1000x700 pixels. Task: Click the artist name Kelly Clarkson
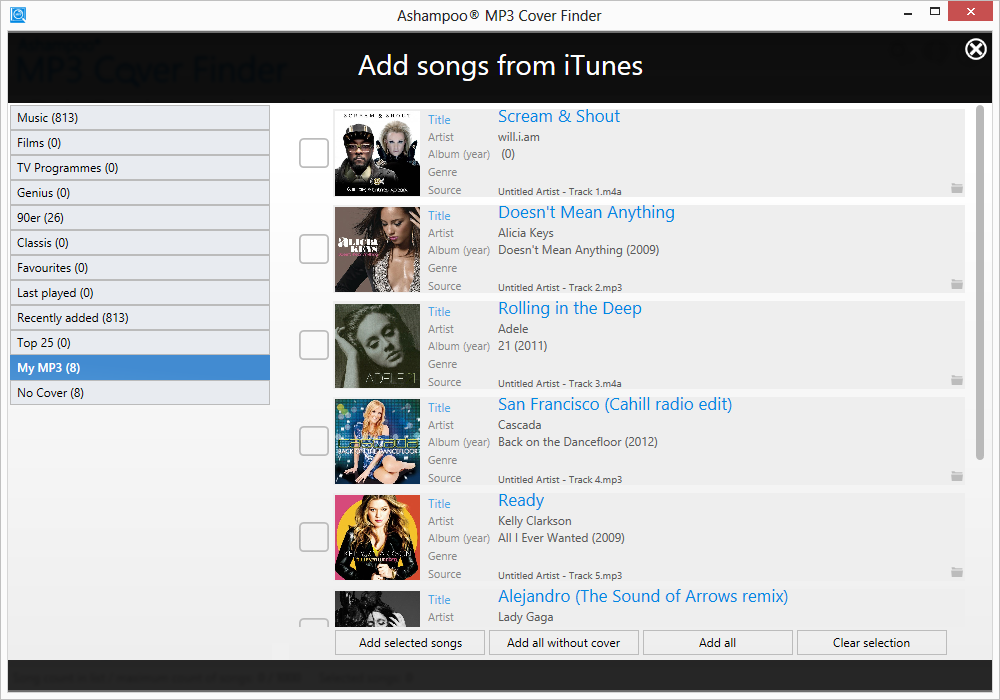534,521
